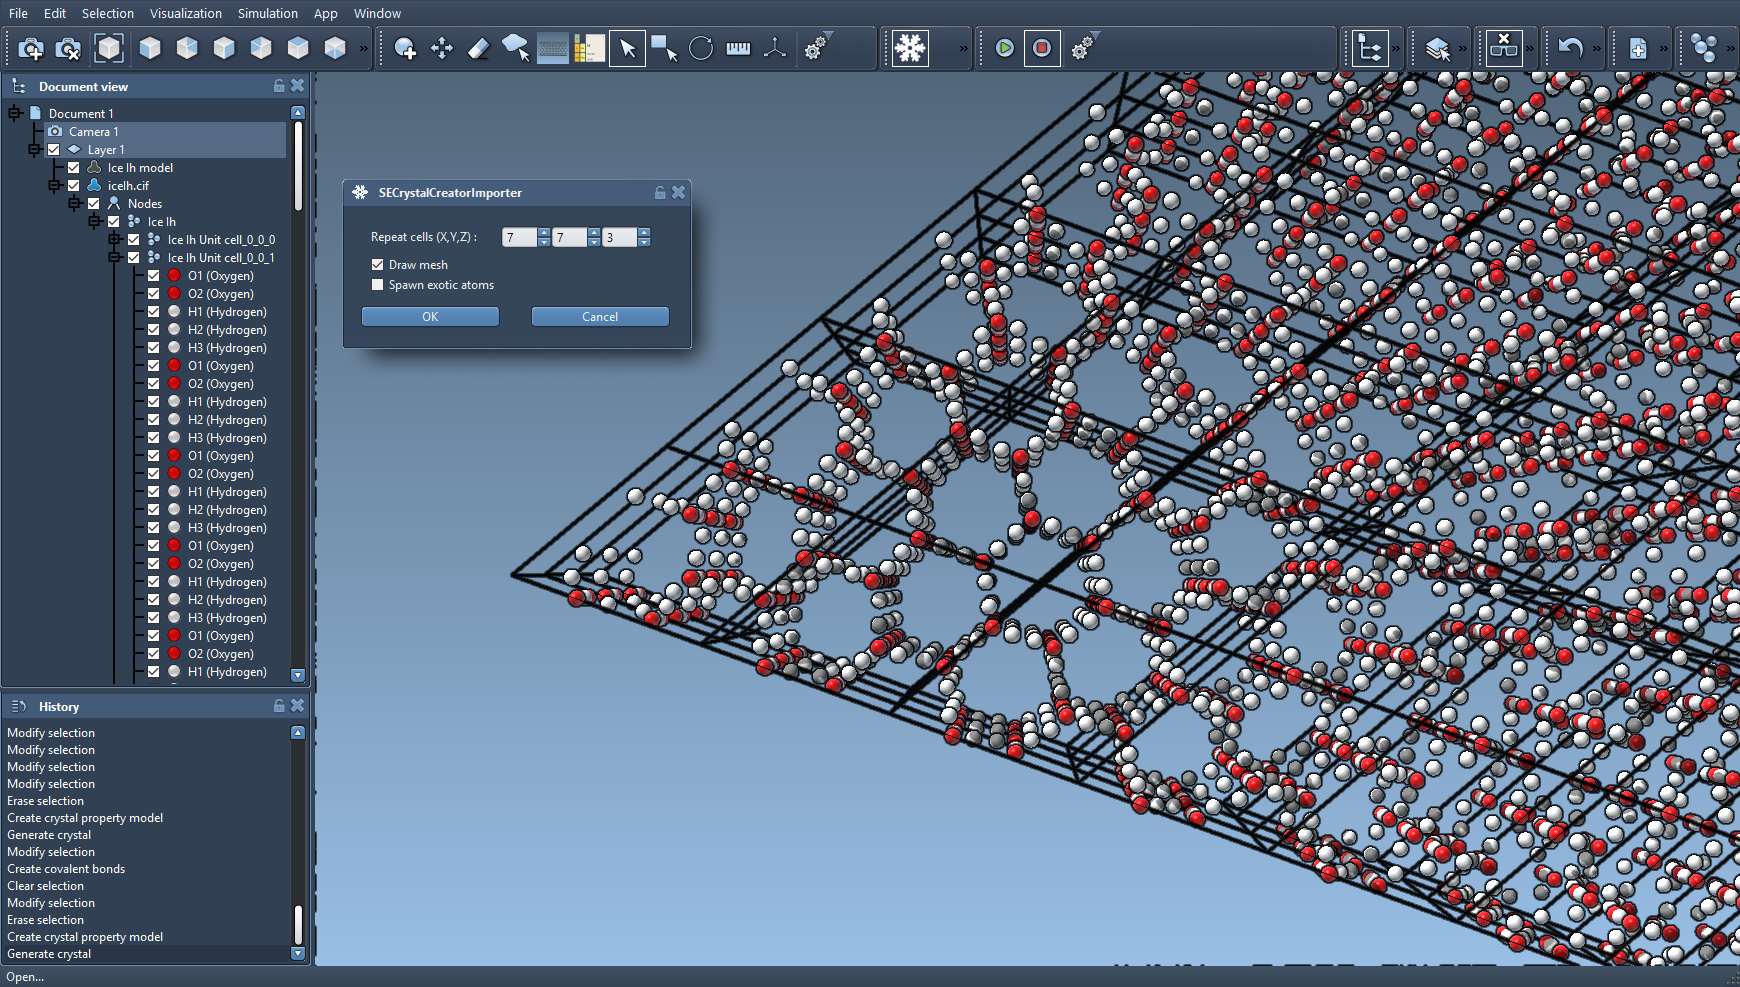Viewport: 1740px width, 987px height.
Task: Open the periodic table tool
Action: tap(589, 48)
